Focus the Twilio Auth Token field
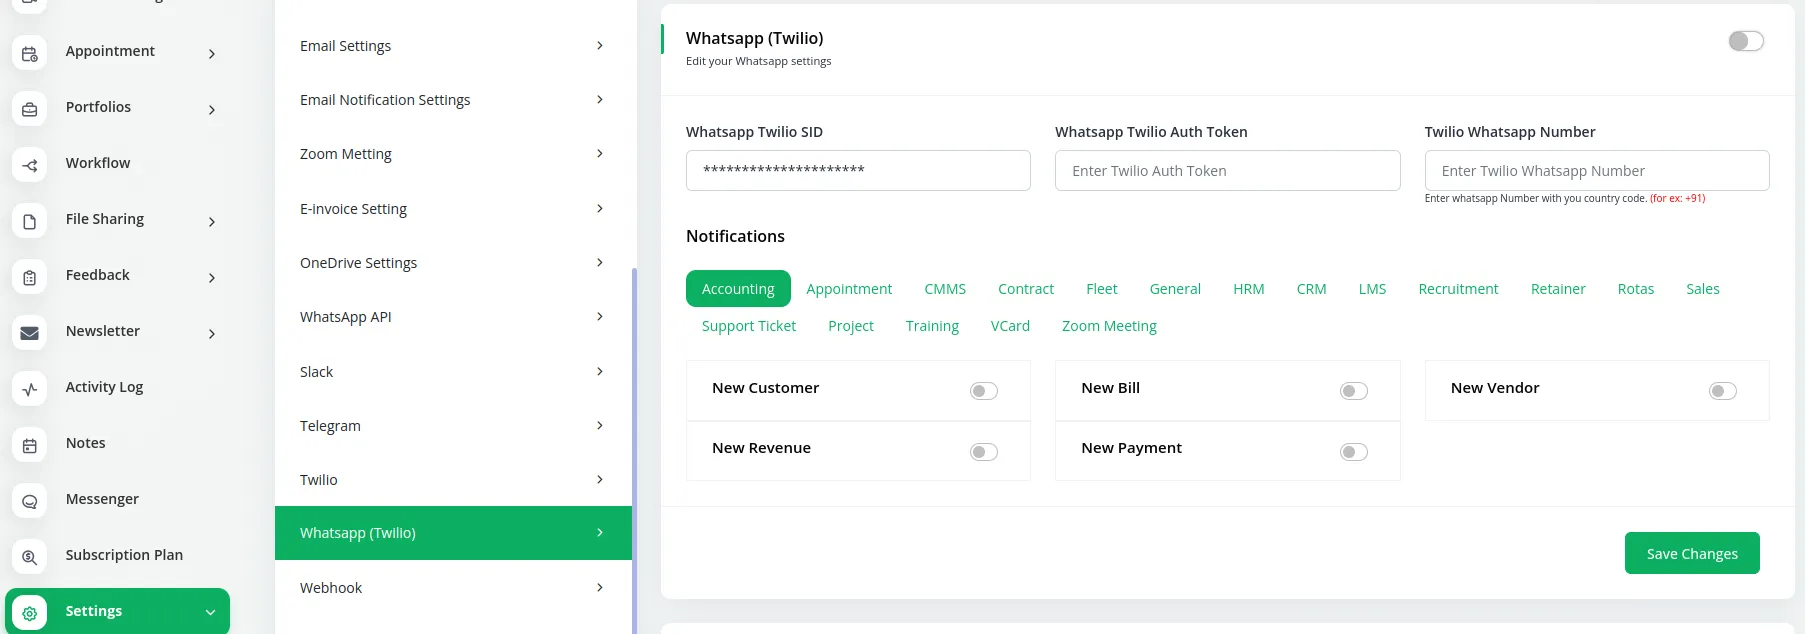This screenshot has width=1805, height=634. (x=1227, y=171)
